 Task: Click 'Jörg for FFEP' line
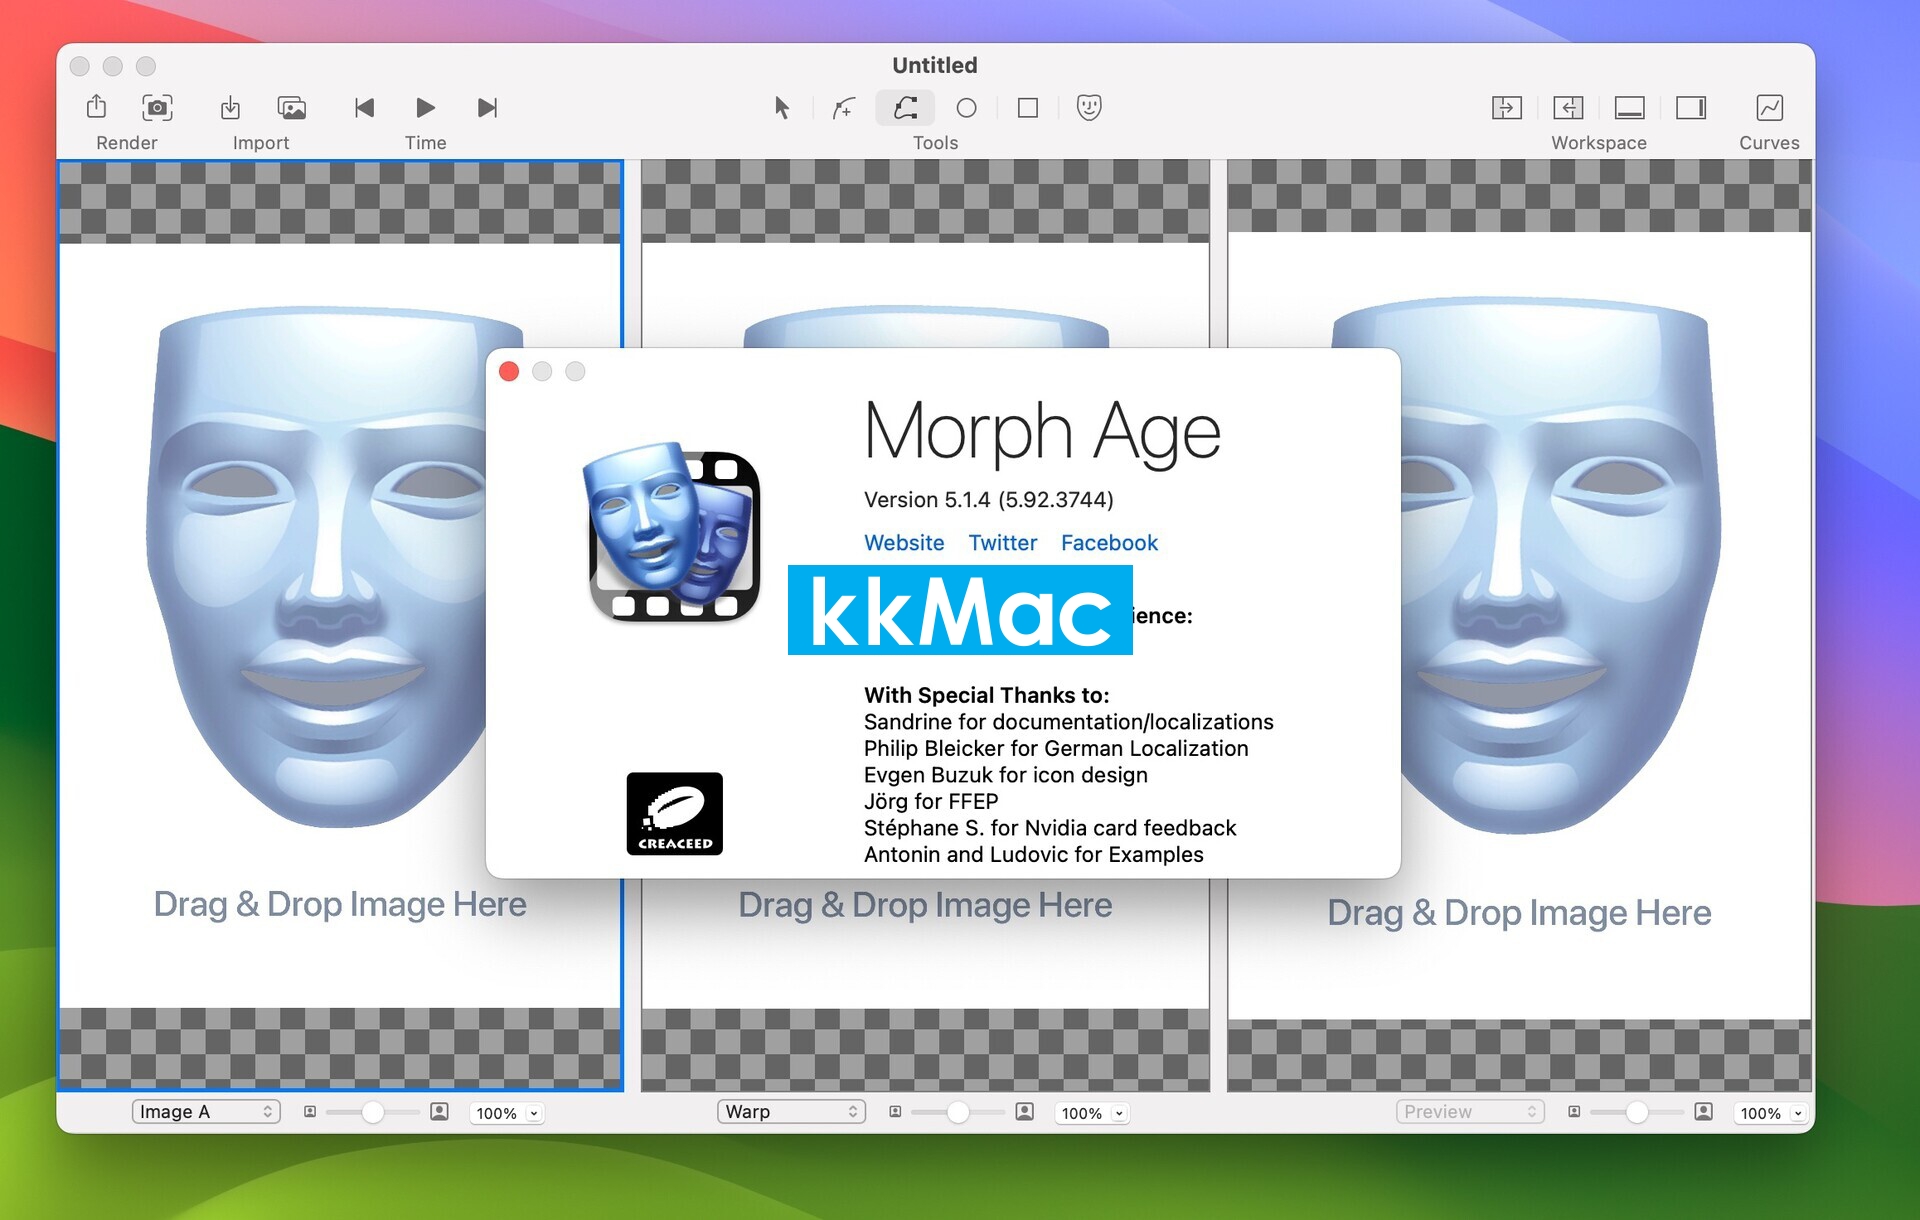931,802
